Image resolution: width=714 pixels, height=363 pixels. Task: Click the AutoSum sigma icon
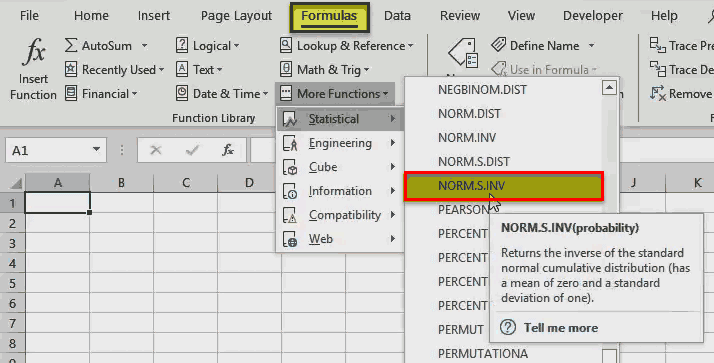click(x=71, y=46)
